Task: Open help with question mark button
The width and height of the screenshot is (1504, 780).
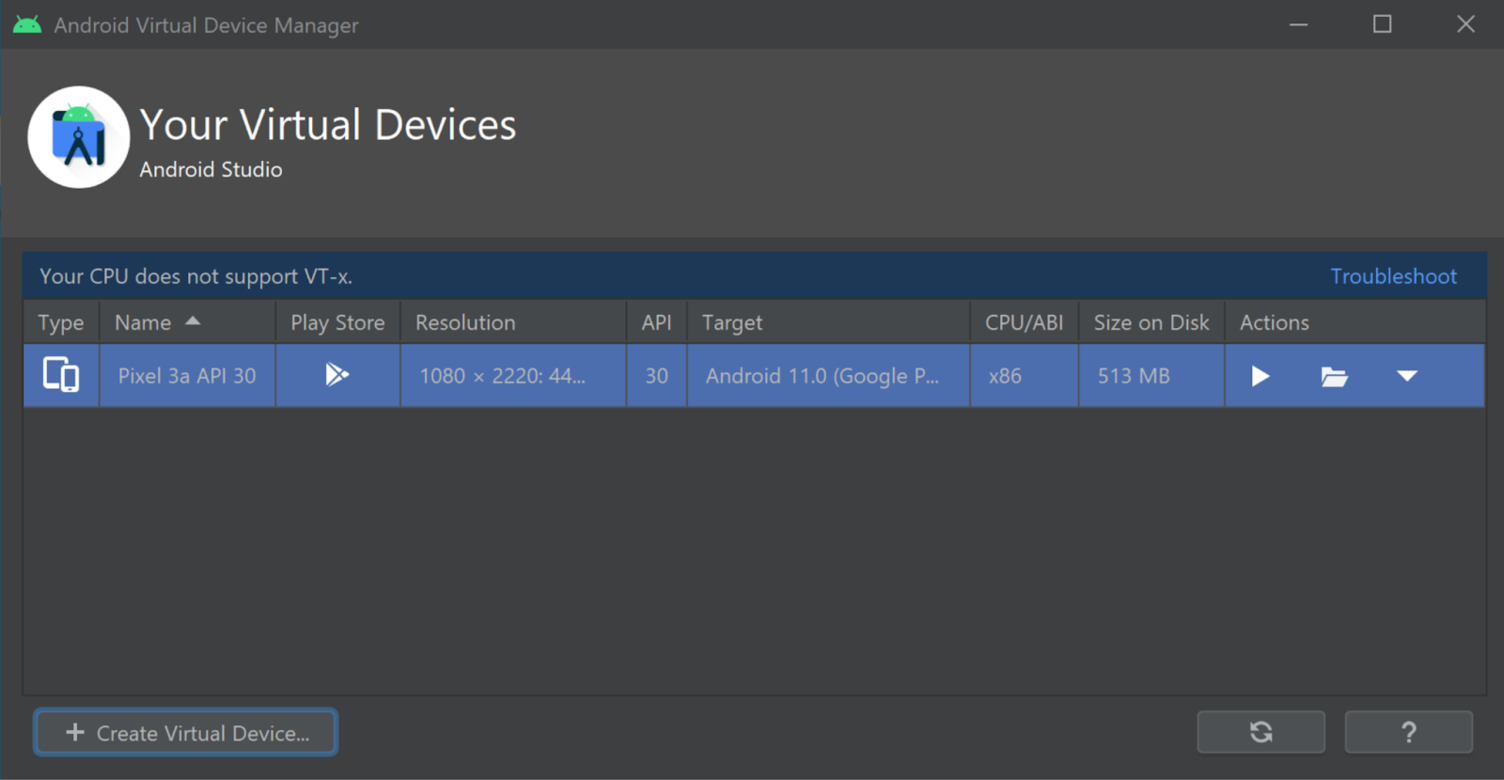Action: point(1409,732)
